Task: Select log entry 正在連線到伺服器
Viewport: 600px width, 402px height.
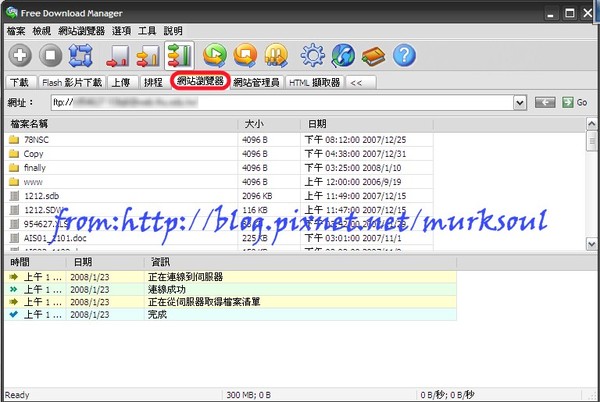Action: click(x=230, y=277)
